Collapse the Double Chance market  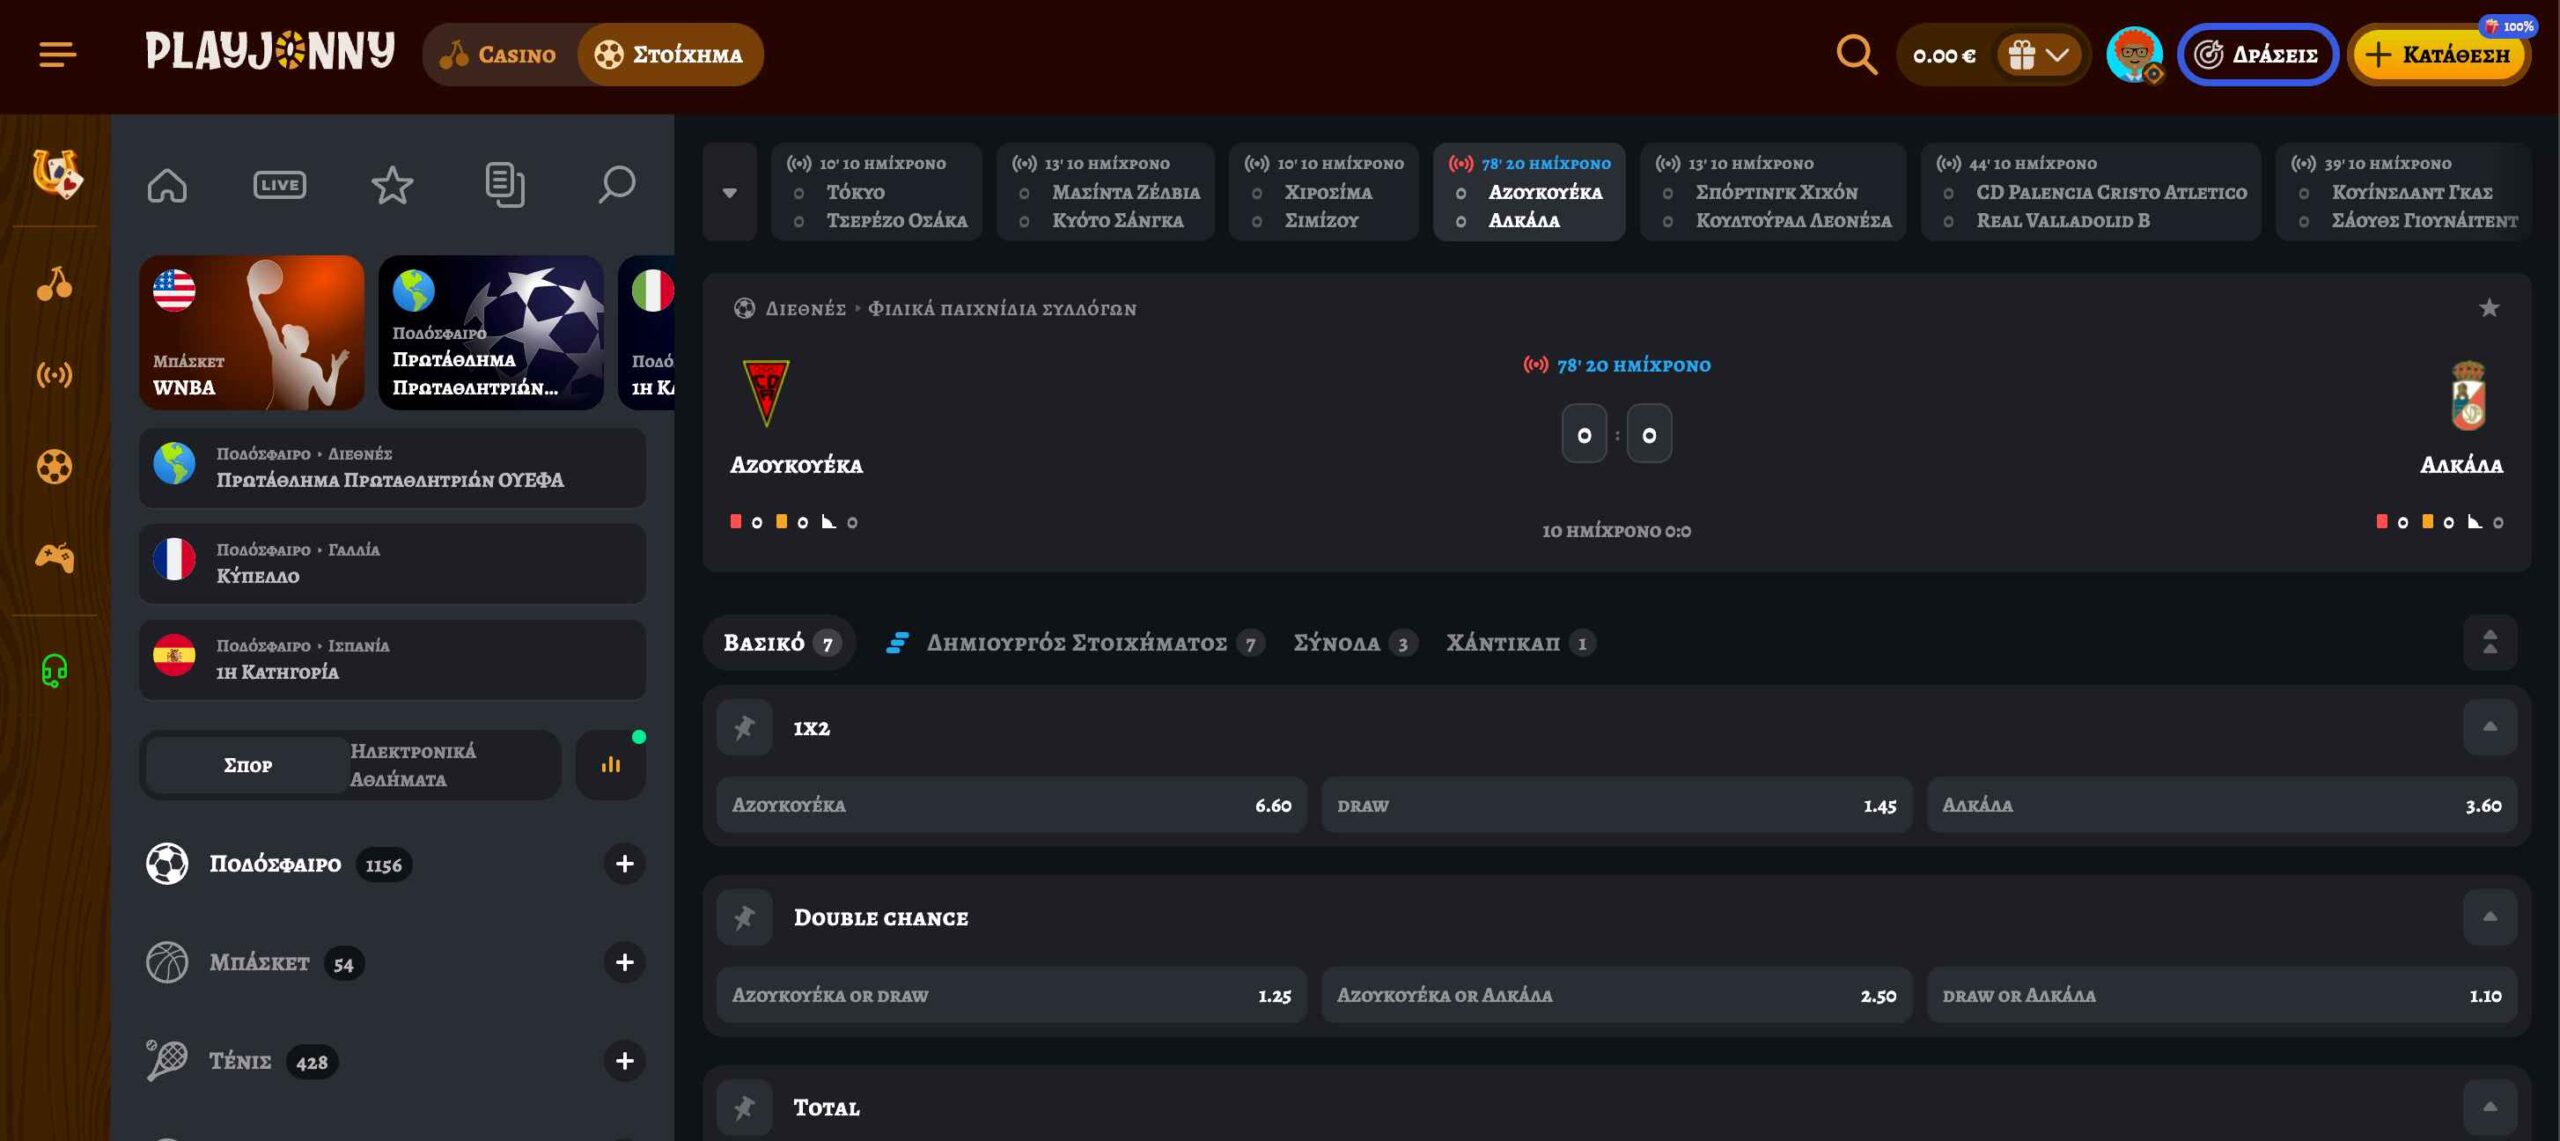tap(2489, 917)
